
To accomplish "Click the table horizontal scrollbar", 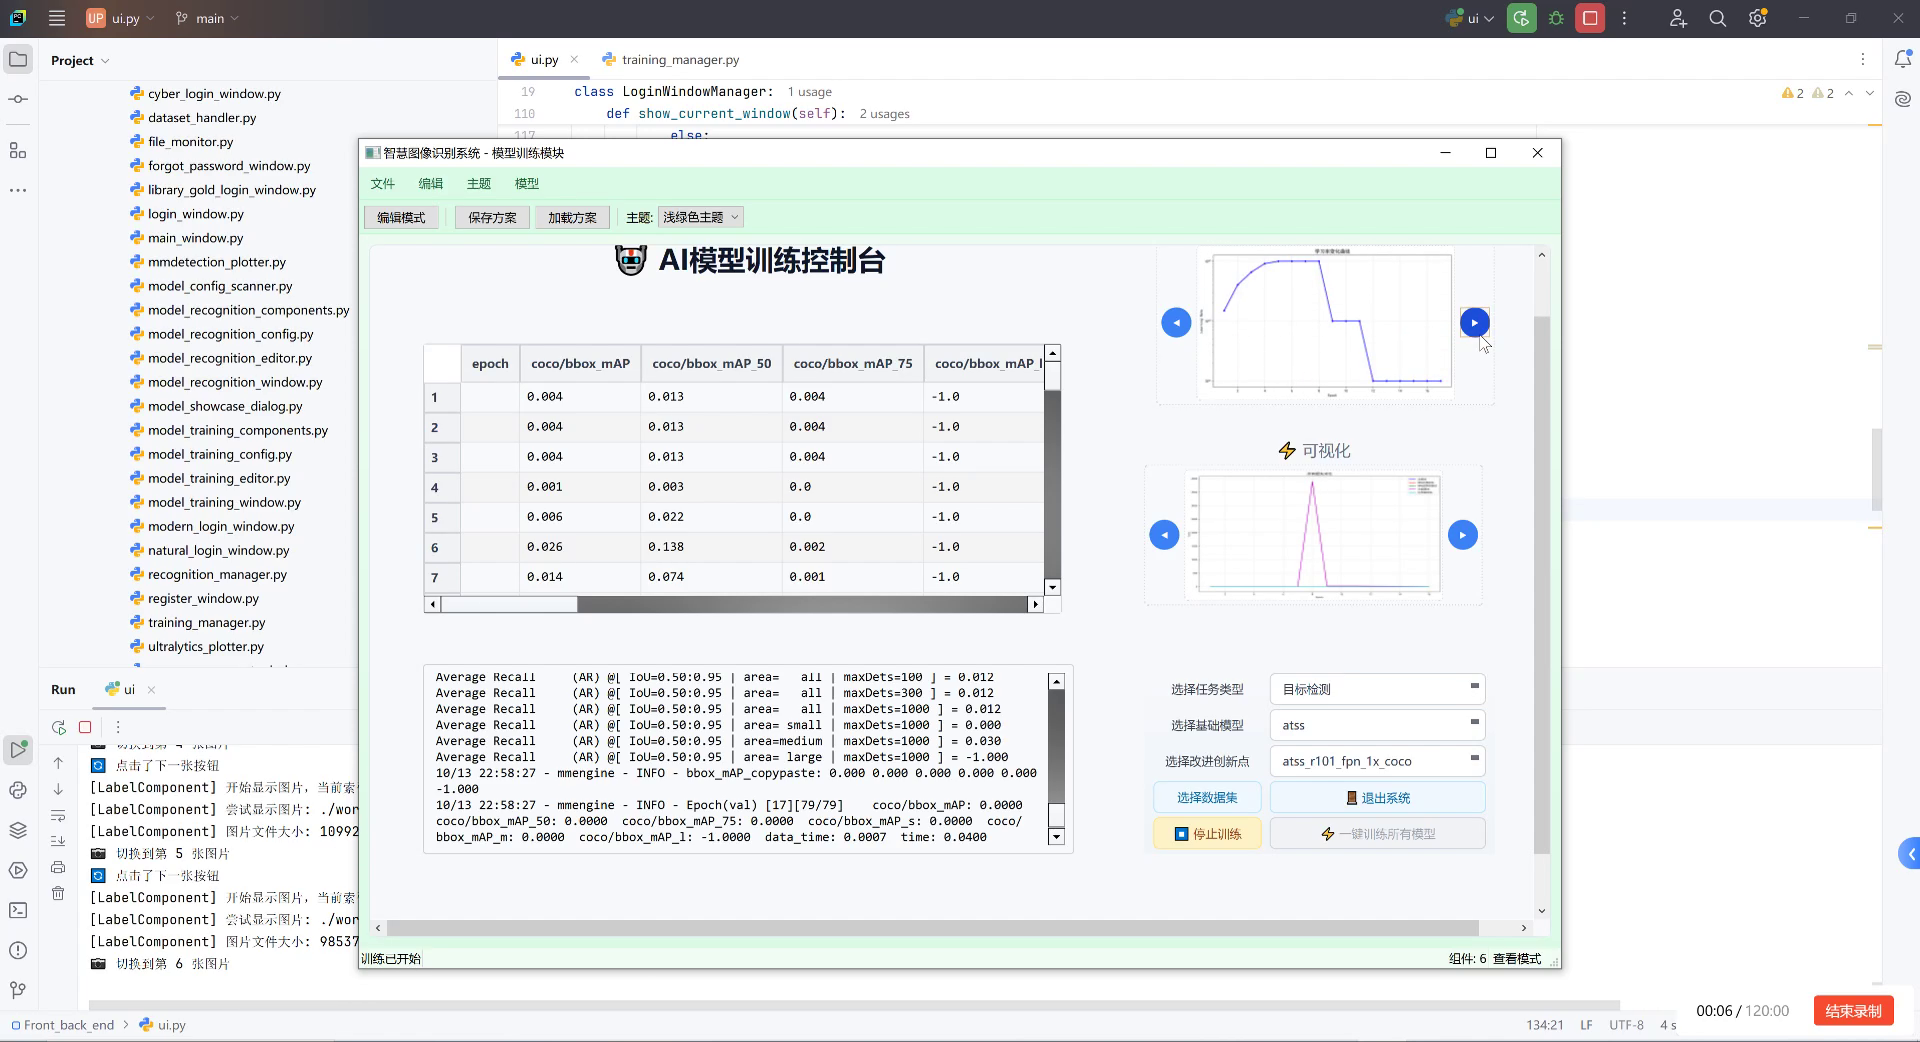I will (734, 604).
